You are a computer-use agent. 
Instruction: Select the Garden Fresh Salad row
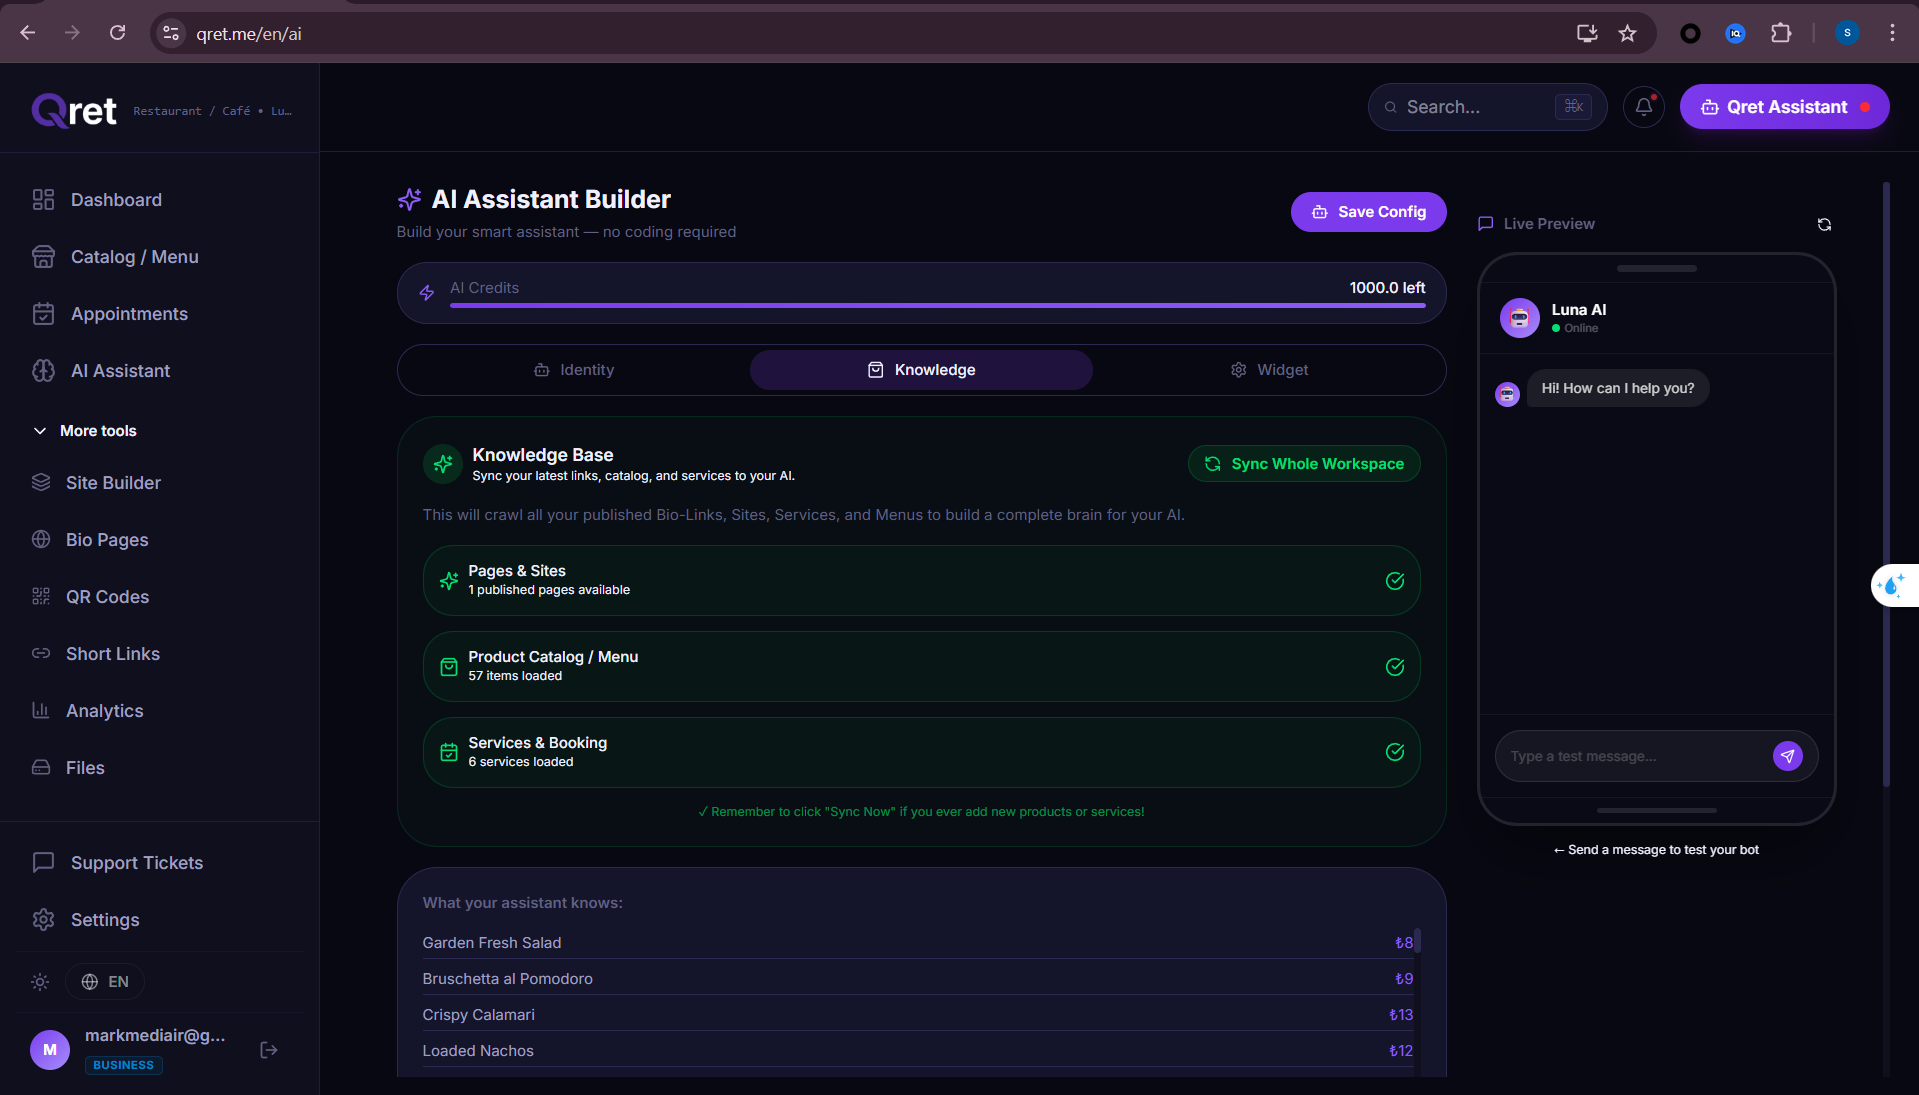click(917, 943)
